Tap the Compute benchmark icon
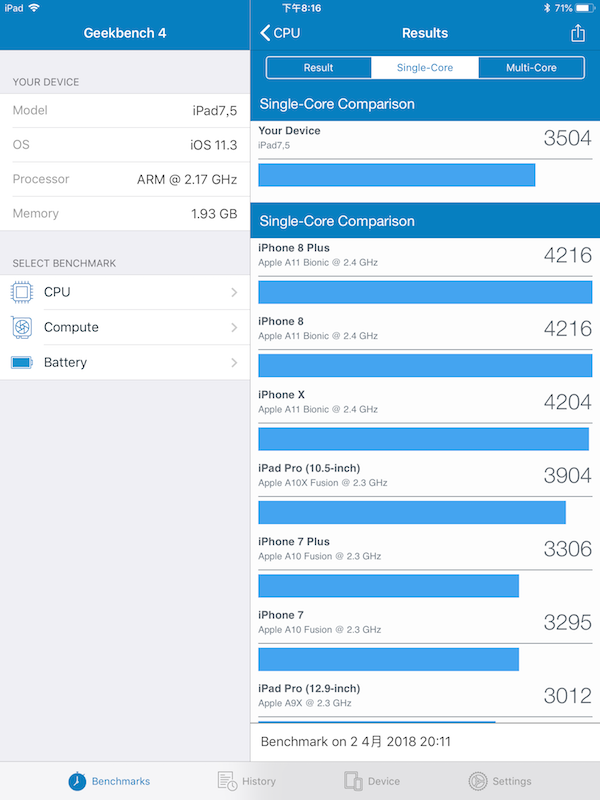Screen dimensions: 600x800 [22, 327]
